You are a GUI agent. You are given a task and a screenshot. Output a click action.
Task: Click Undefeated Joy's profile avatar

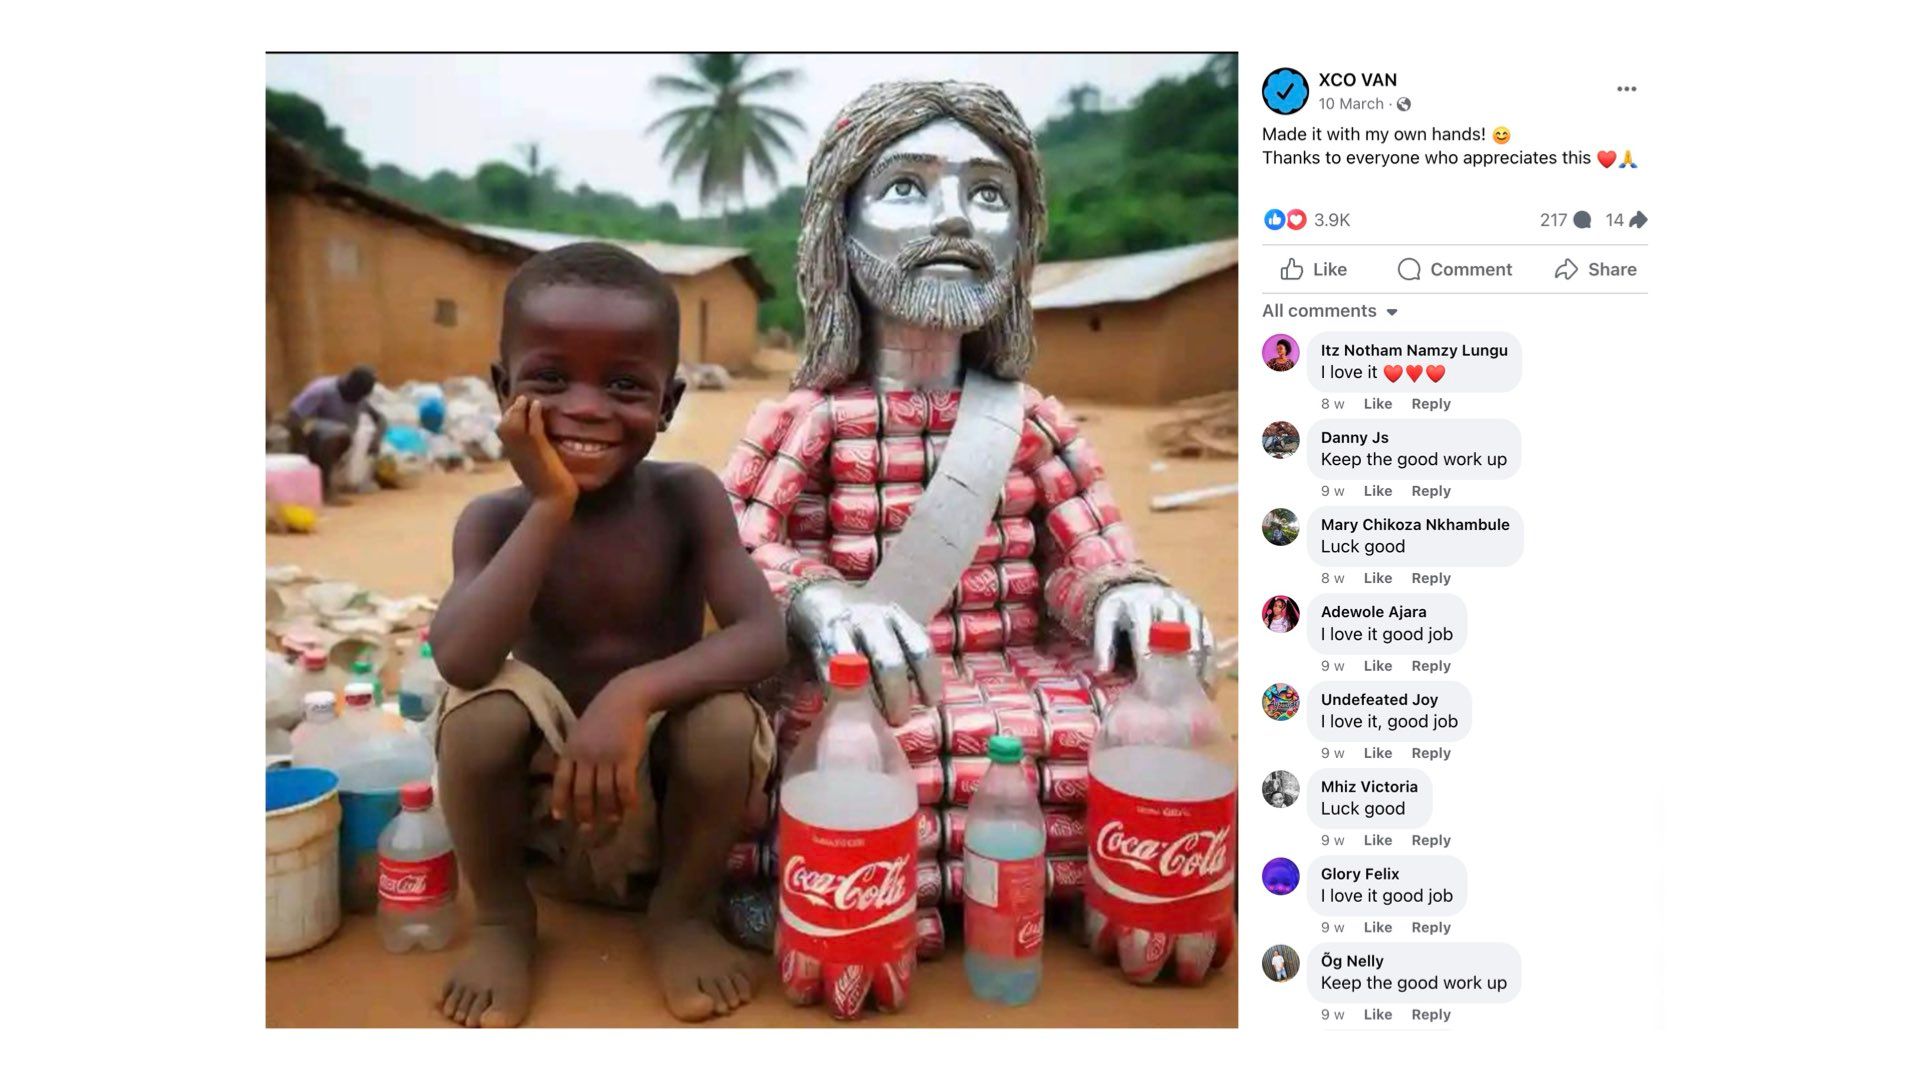(x=1280, y=702)
